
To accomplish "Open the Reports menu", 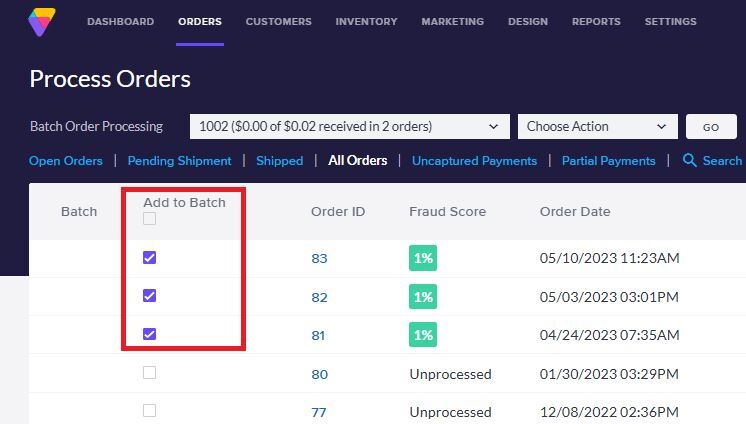I will coord(596,21).
